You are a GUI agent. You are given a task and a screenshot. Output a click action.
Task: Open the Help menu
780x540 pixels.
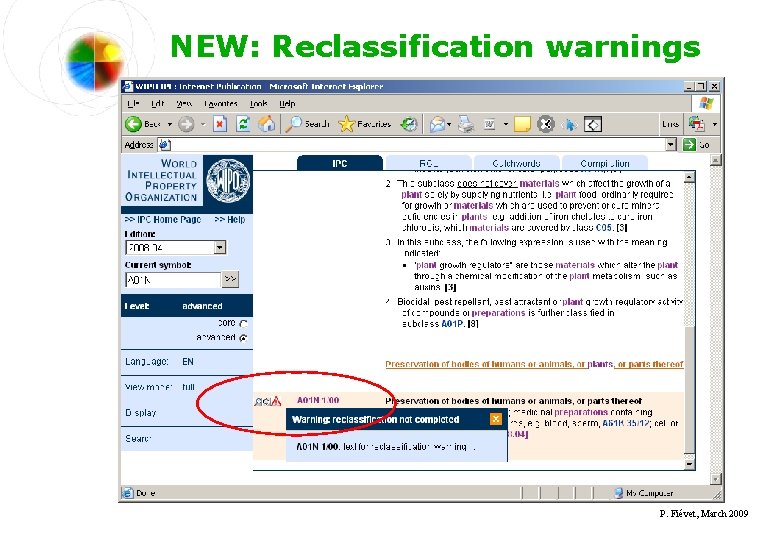(288, 104)
